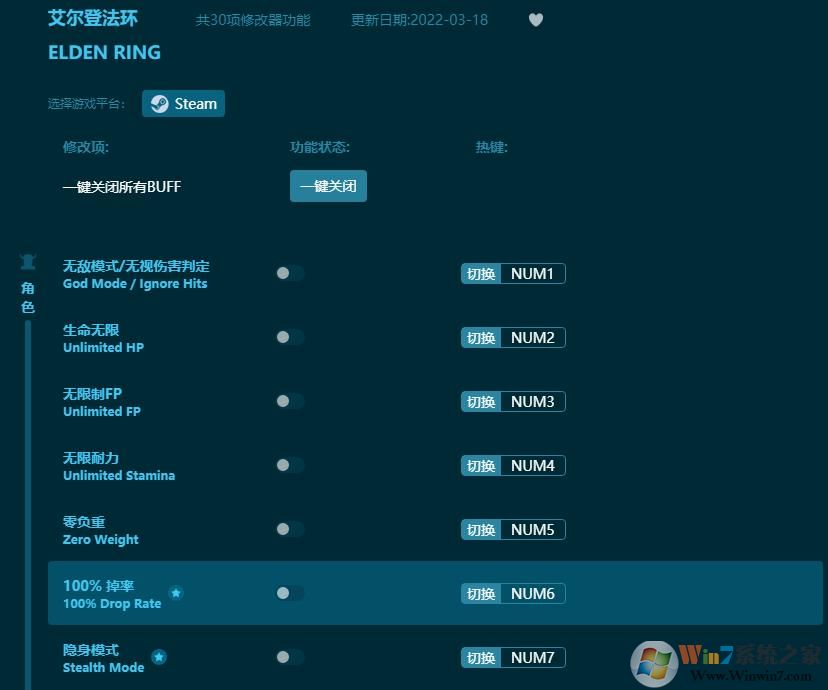Click the heart favorite icon at the top
828x690 pixels.
[536, 20]
